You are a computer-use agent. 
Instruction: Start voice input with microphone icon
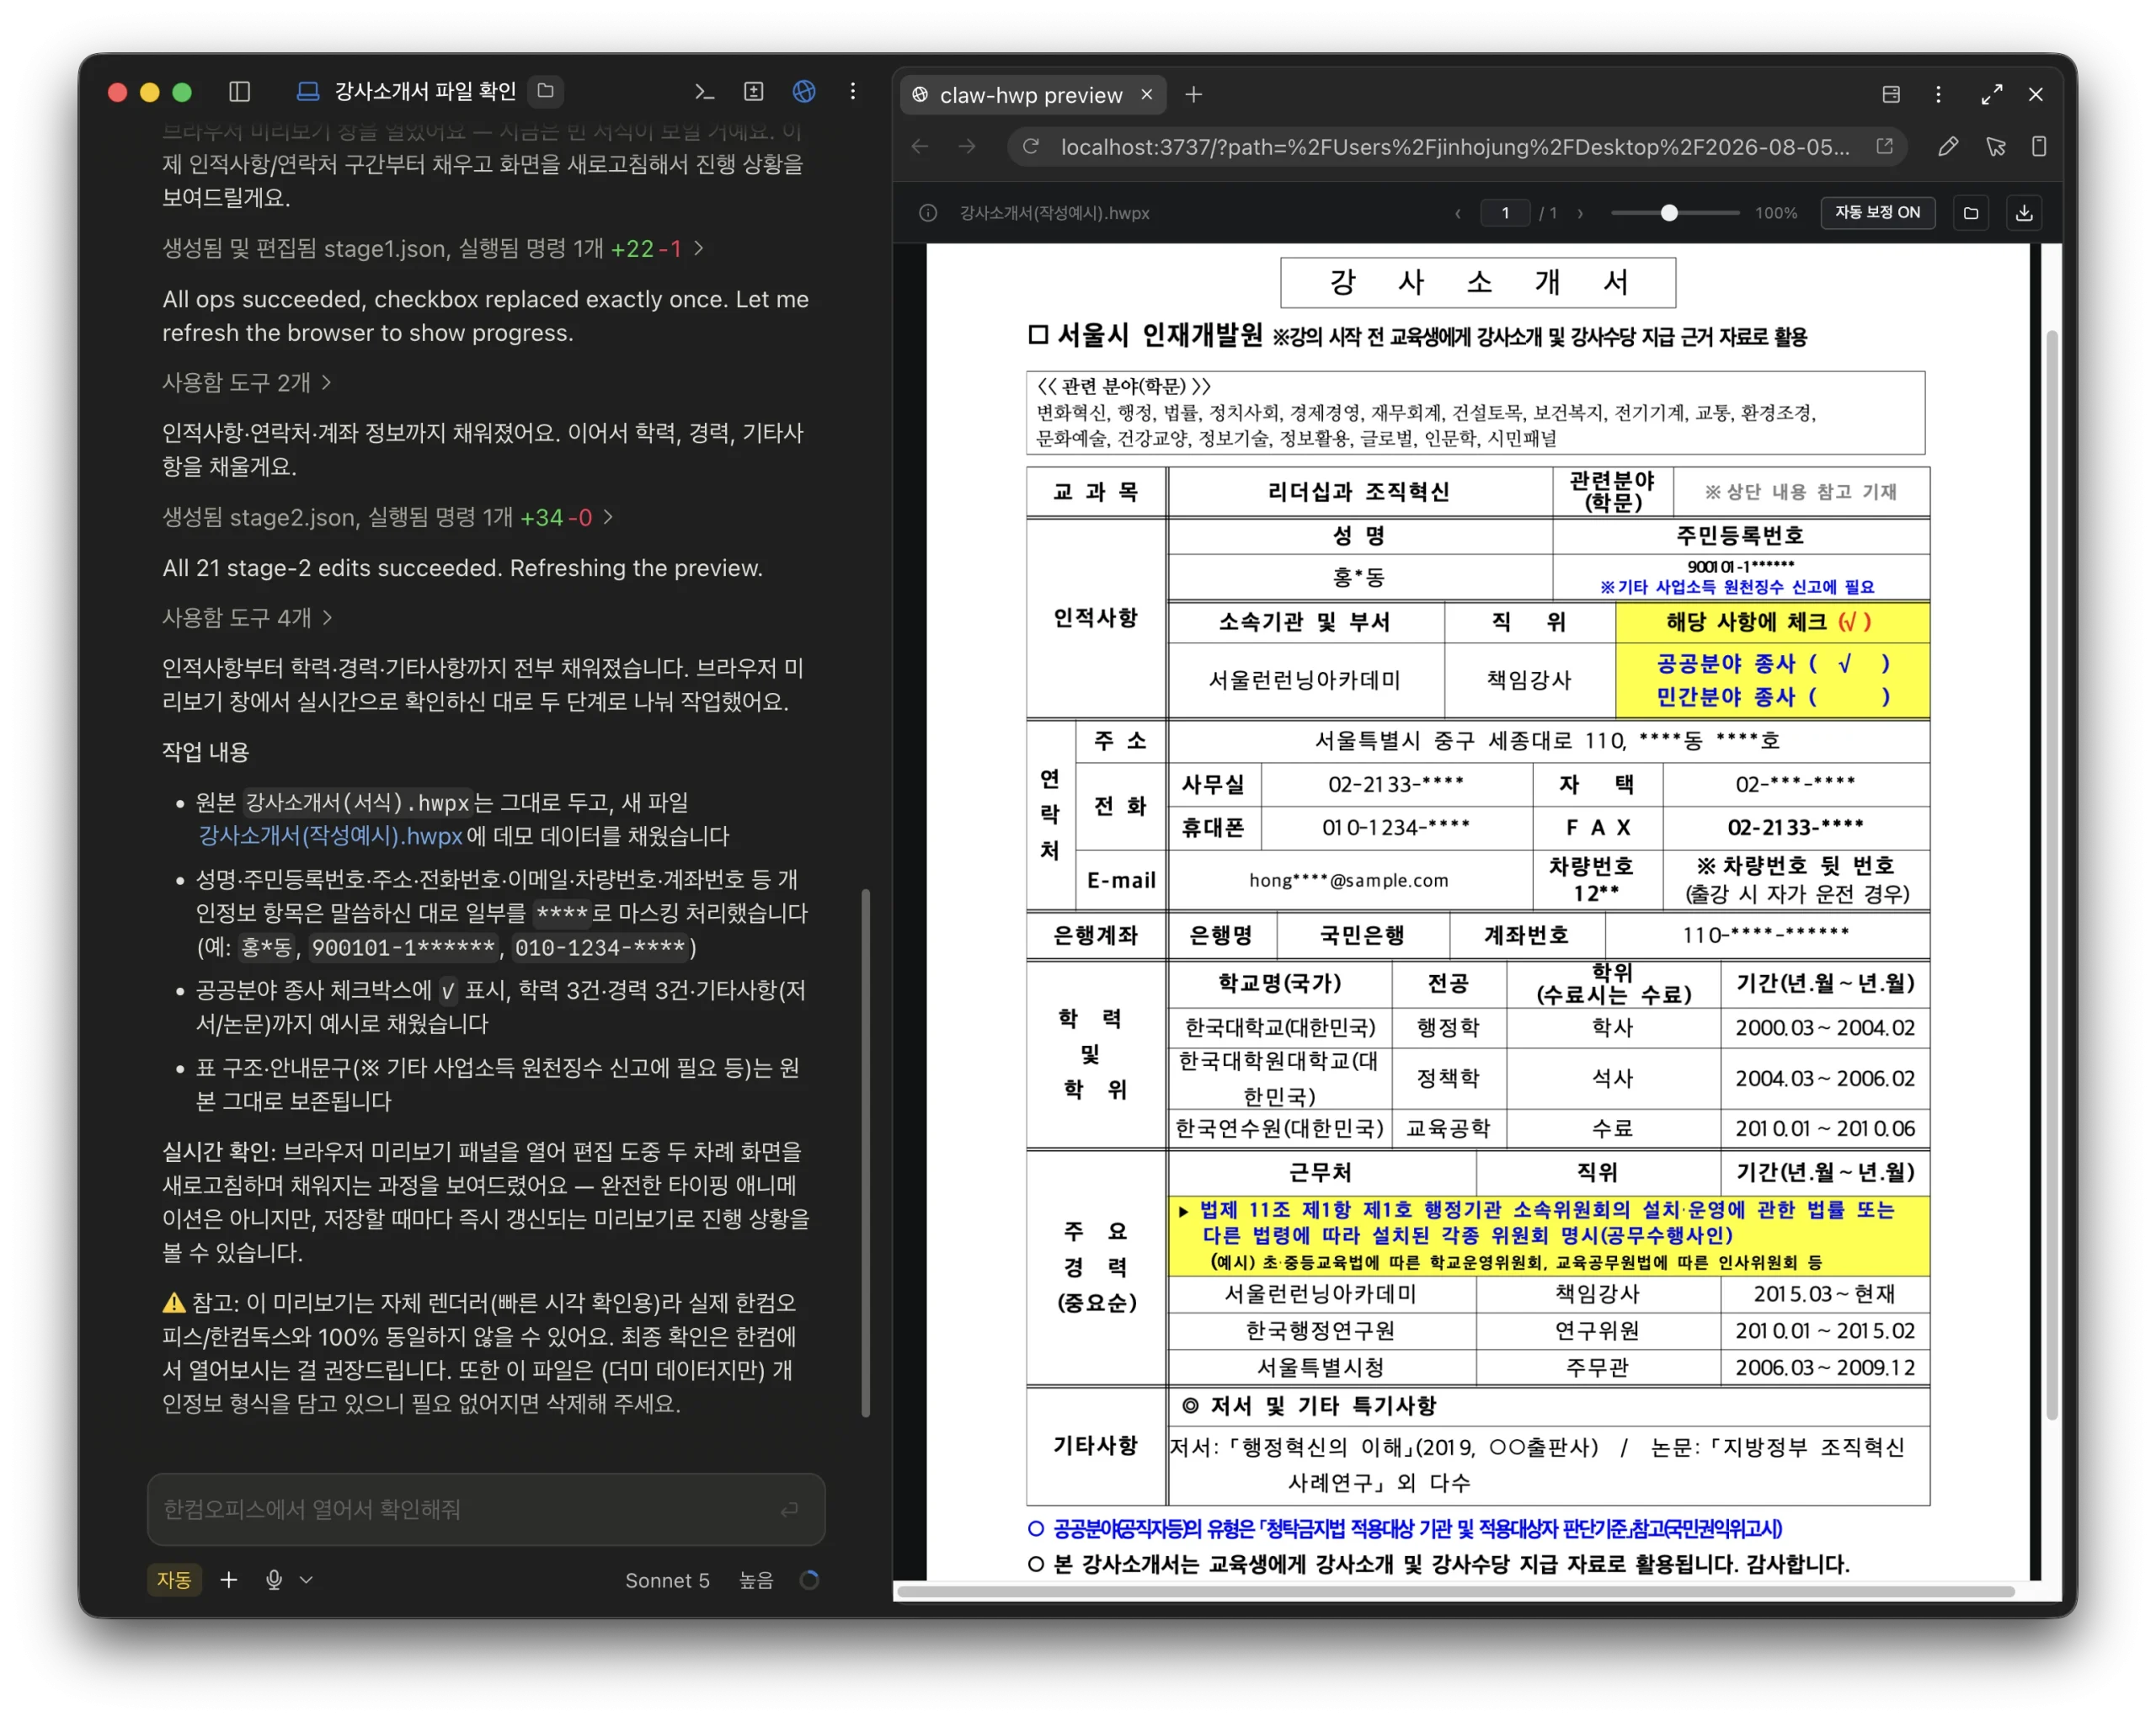273,1580
